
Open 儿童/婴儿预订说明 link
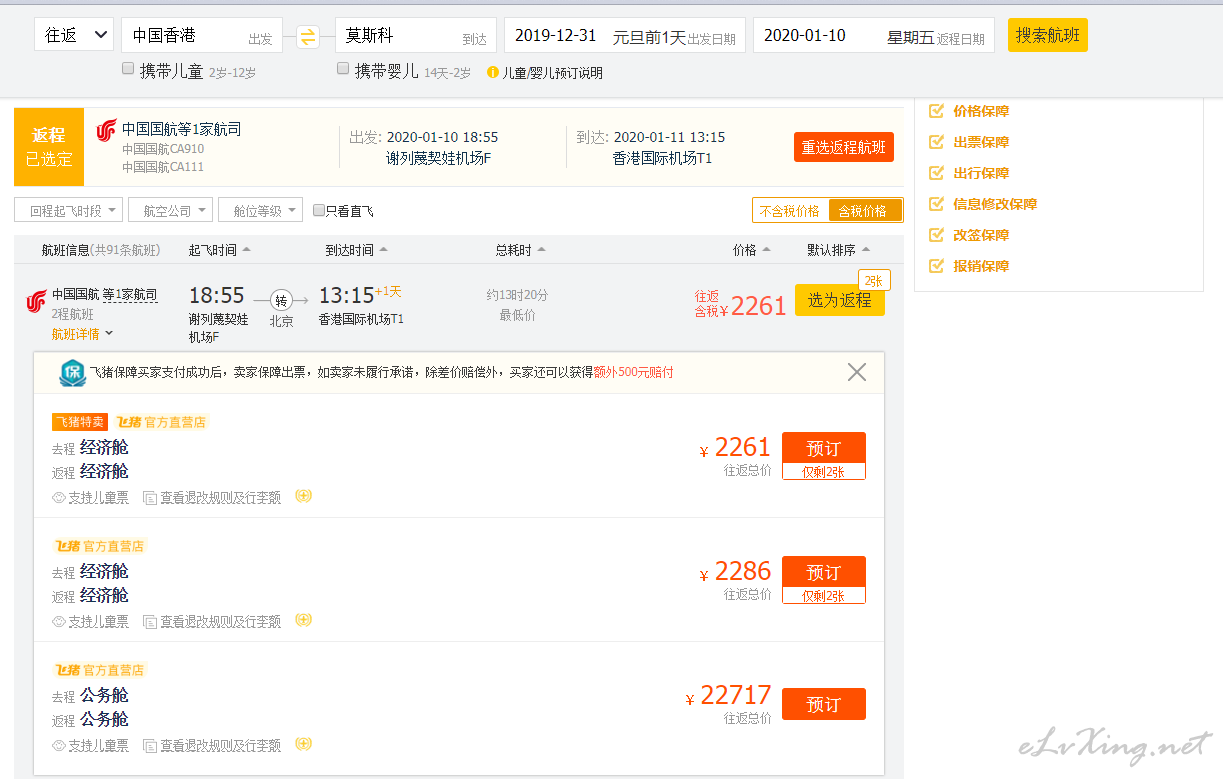point(552,73)
